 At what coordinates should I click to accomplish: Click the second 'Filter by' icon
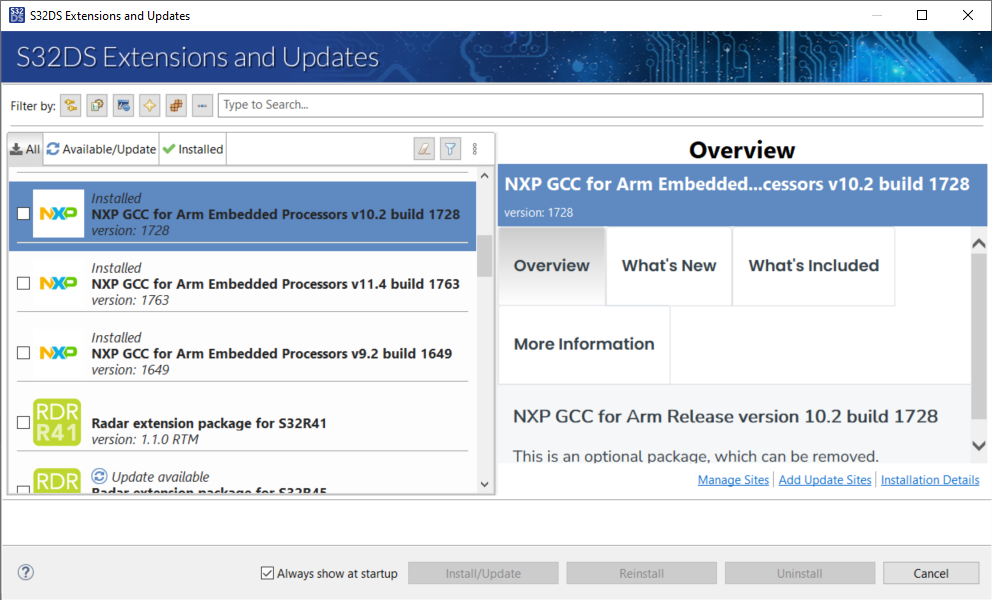(x=97, y=105)
